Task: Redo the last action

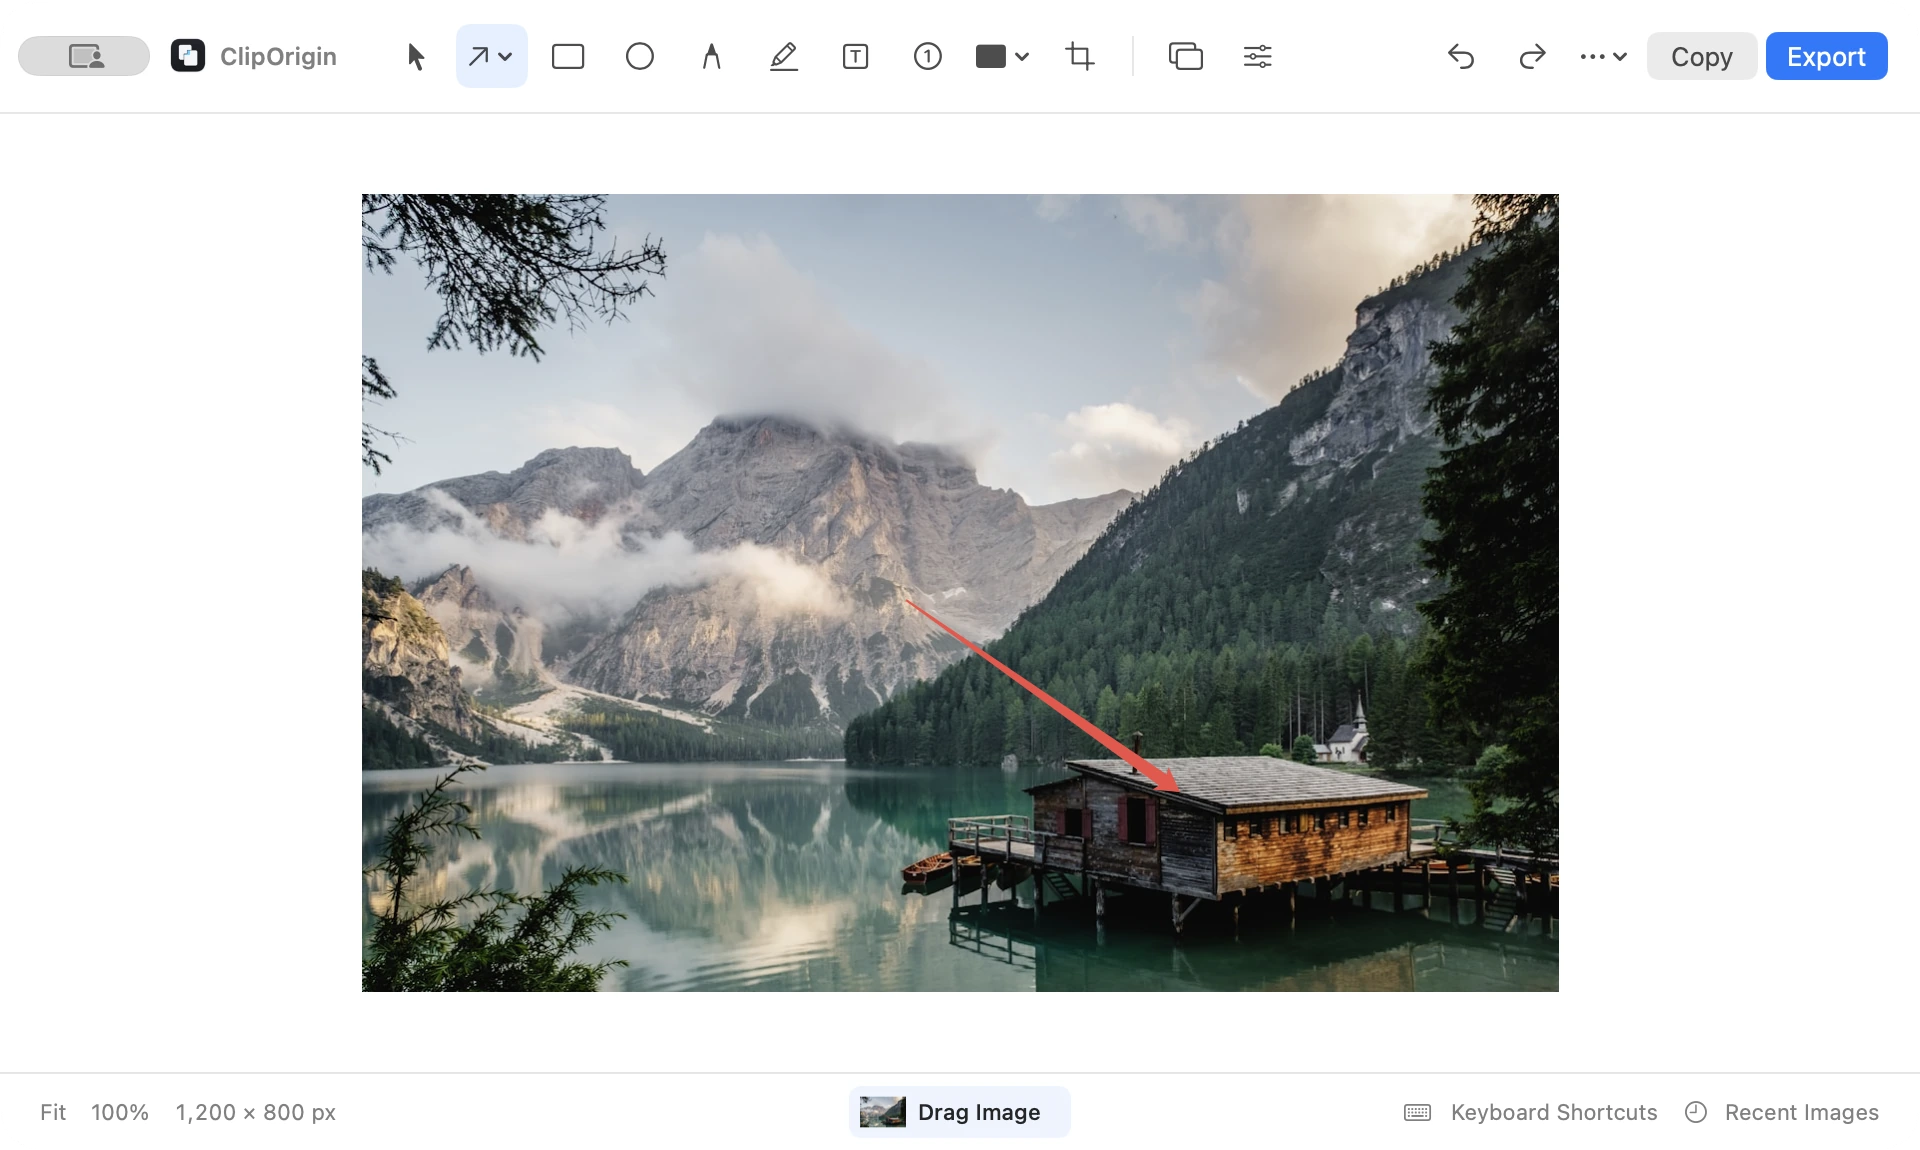Action: 1532,57
